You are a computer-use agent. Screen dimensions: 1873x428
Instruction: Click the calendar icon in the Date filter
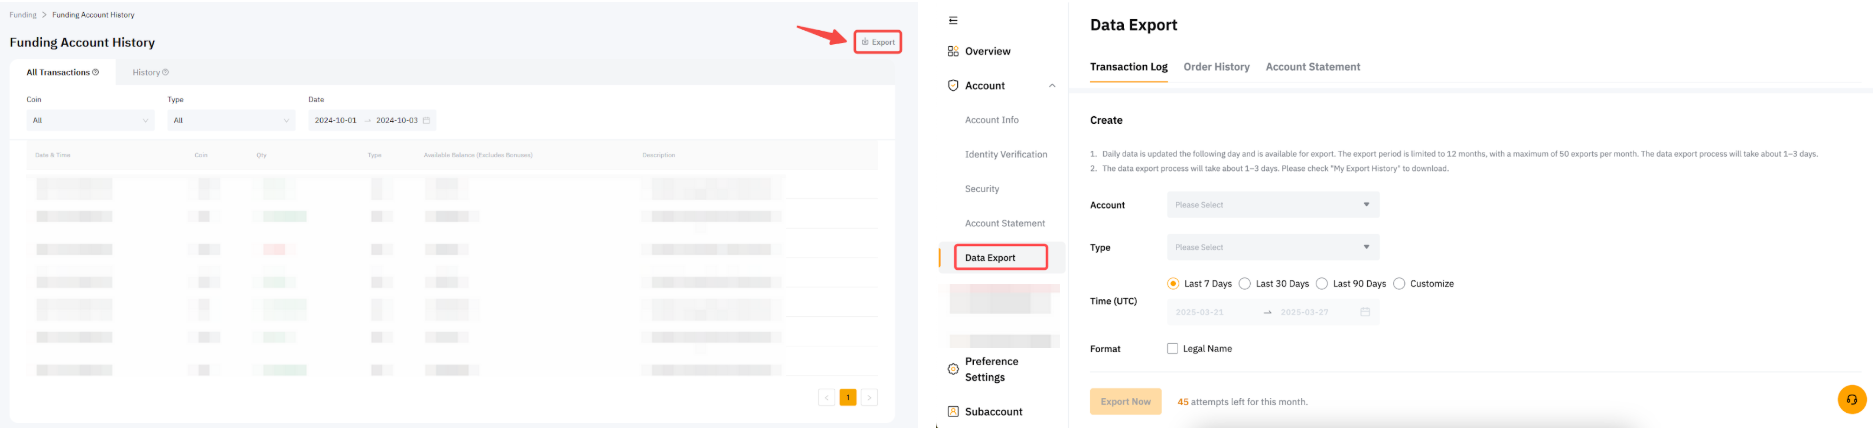(427, 120)
